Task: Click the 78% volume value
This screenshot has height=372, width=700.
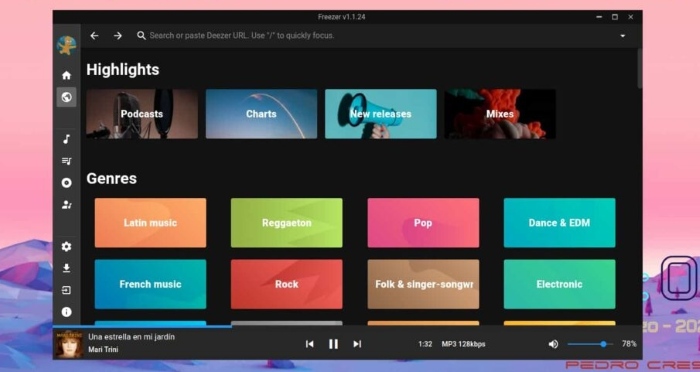Action: 629,344
